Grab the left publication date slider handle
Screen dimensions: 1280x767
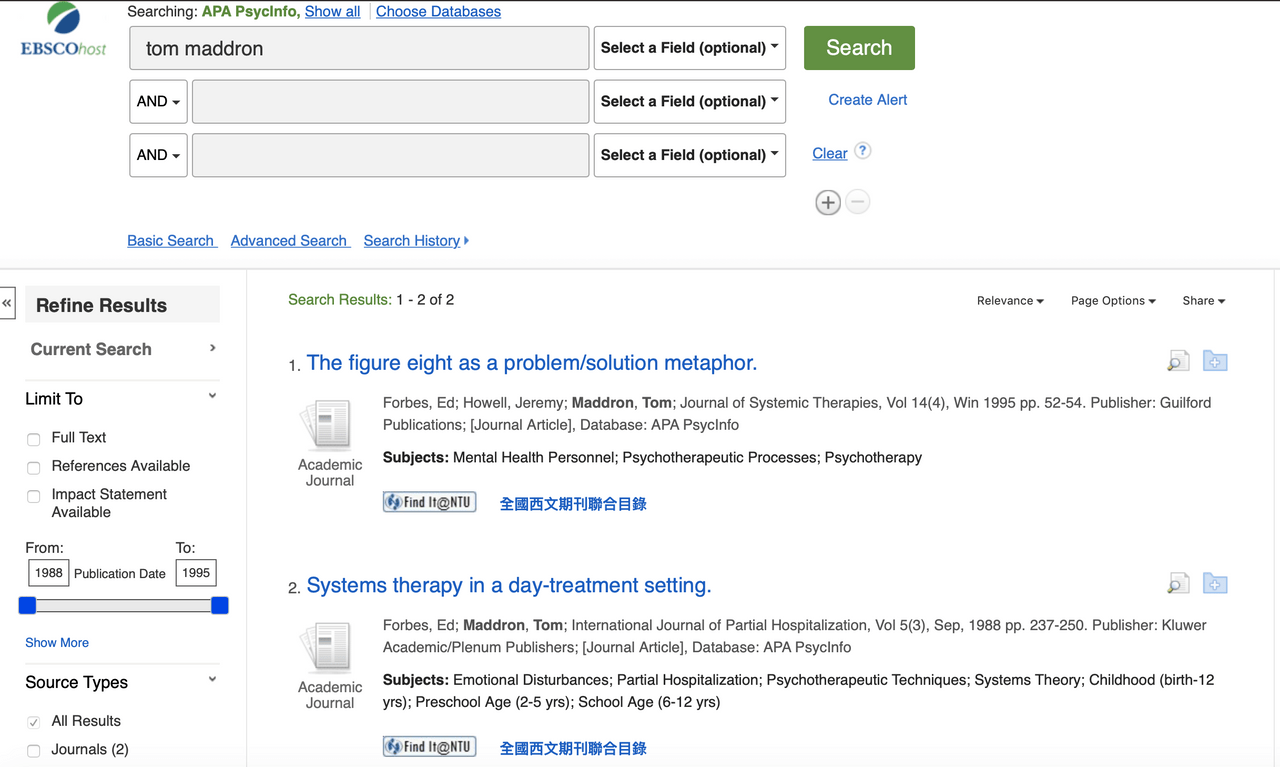[x=28, y=605]
